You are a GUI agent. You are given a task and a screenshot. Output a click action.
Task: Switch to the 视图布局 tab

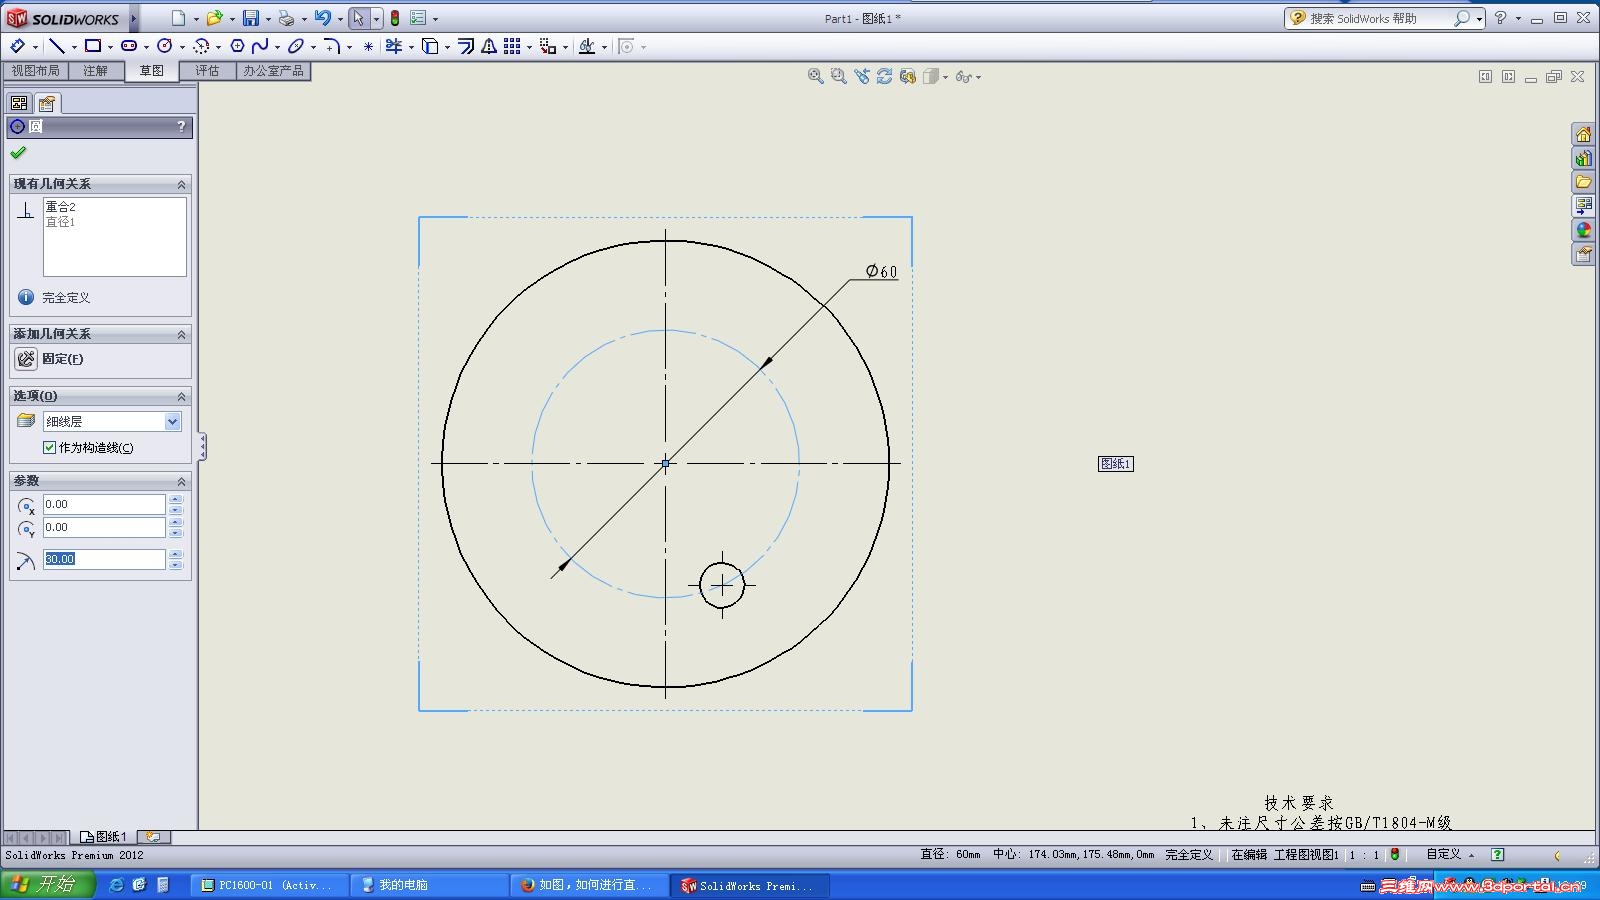pos(36,71)
